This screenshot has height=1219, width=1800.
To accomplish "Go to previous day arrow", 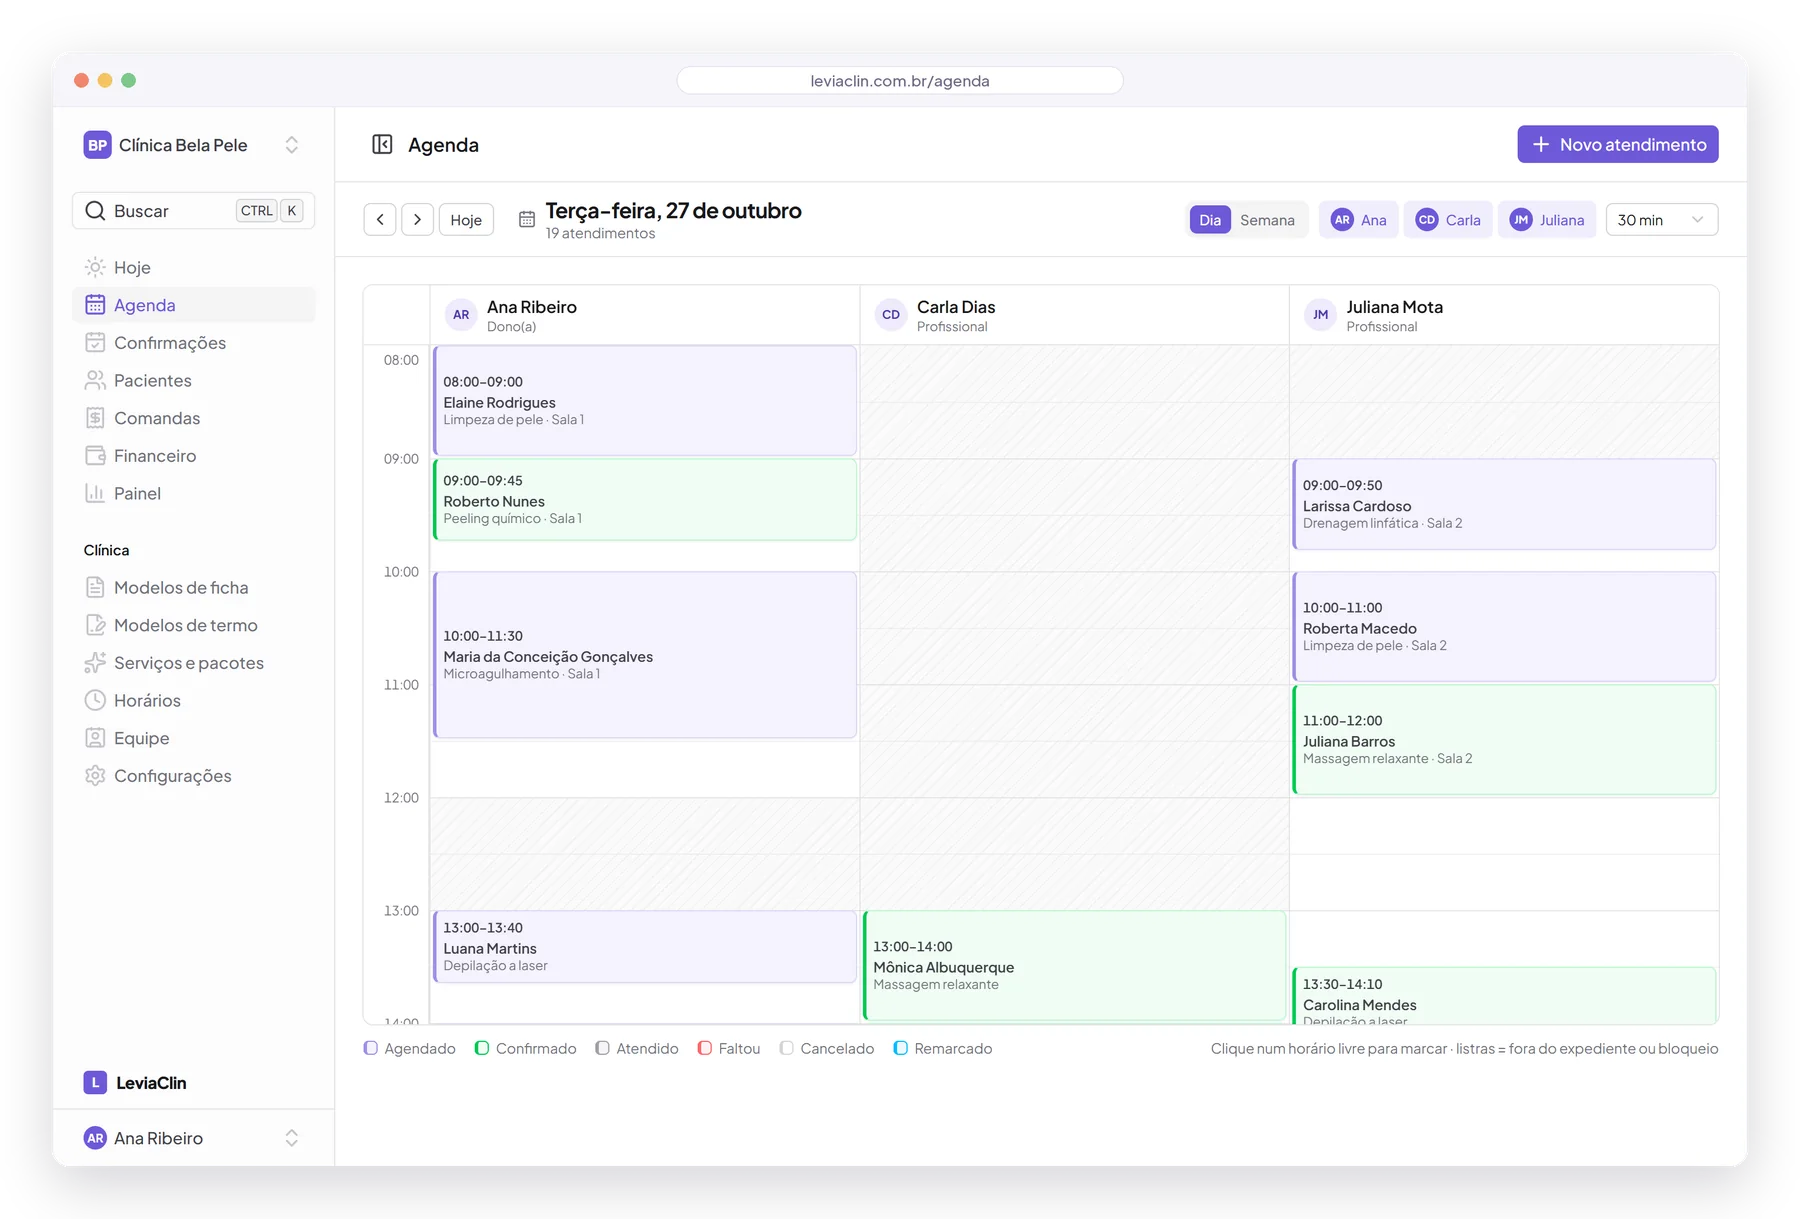I will click(380, 220).
